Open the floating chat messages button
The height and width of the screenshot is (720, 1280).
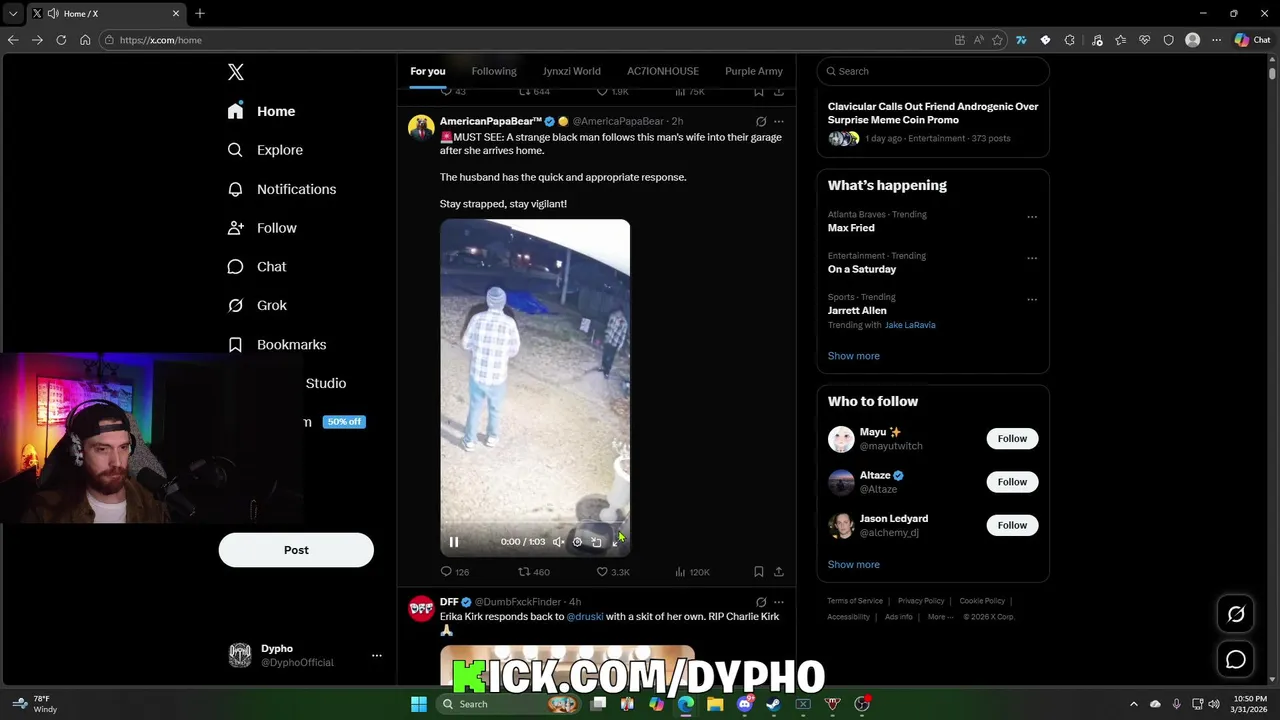tap(1236, 660)
